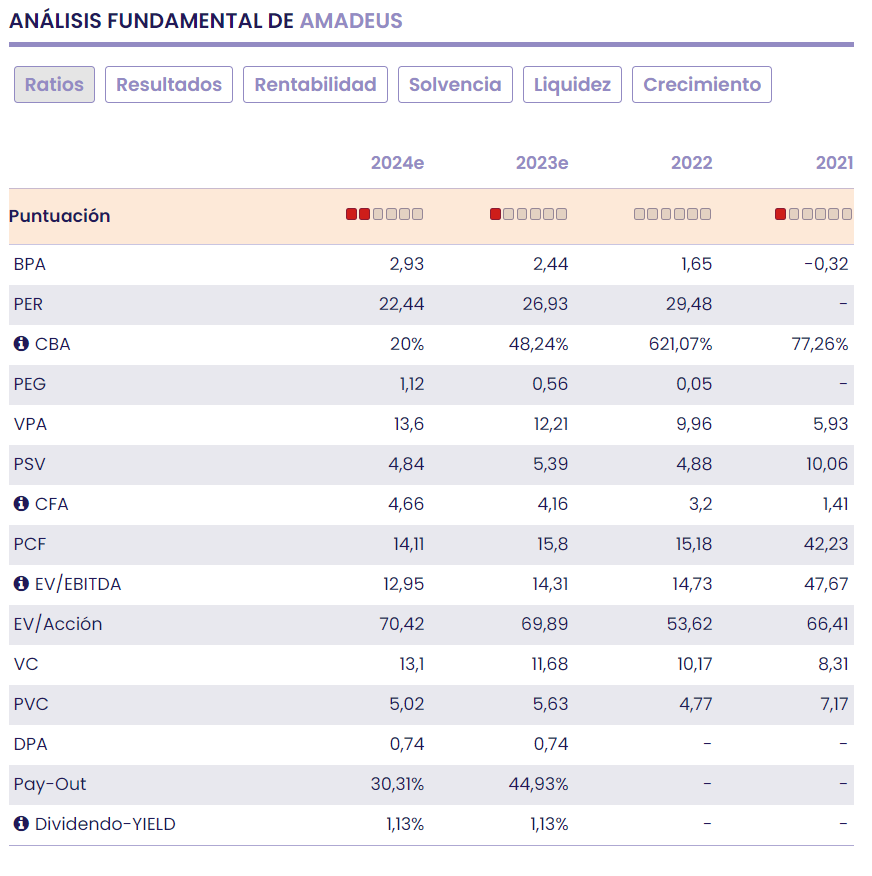The image size is (872, 876).
Task: Click the AMADEUS company name link
Action: pyautogui.click(x=351, y=20)
